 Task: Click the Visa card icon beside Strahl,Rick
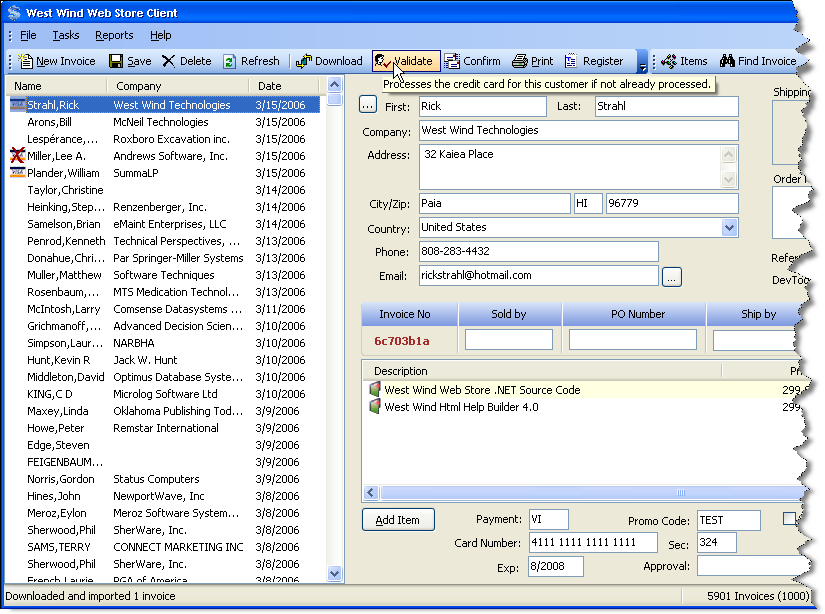(x=17, y=105)
